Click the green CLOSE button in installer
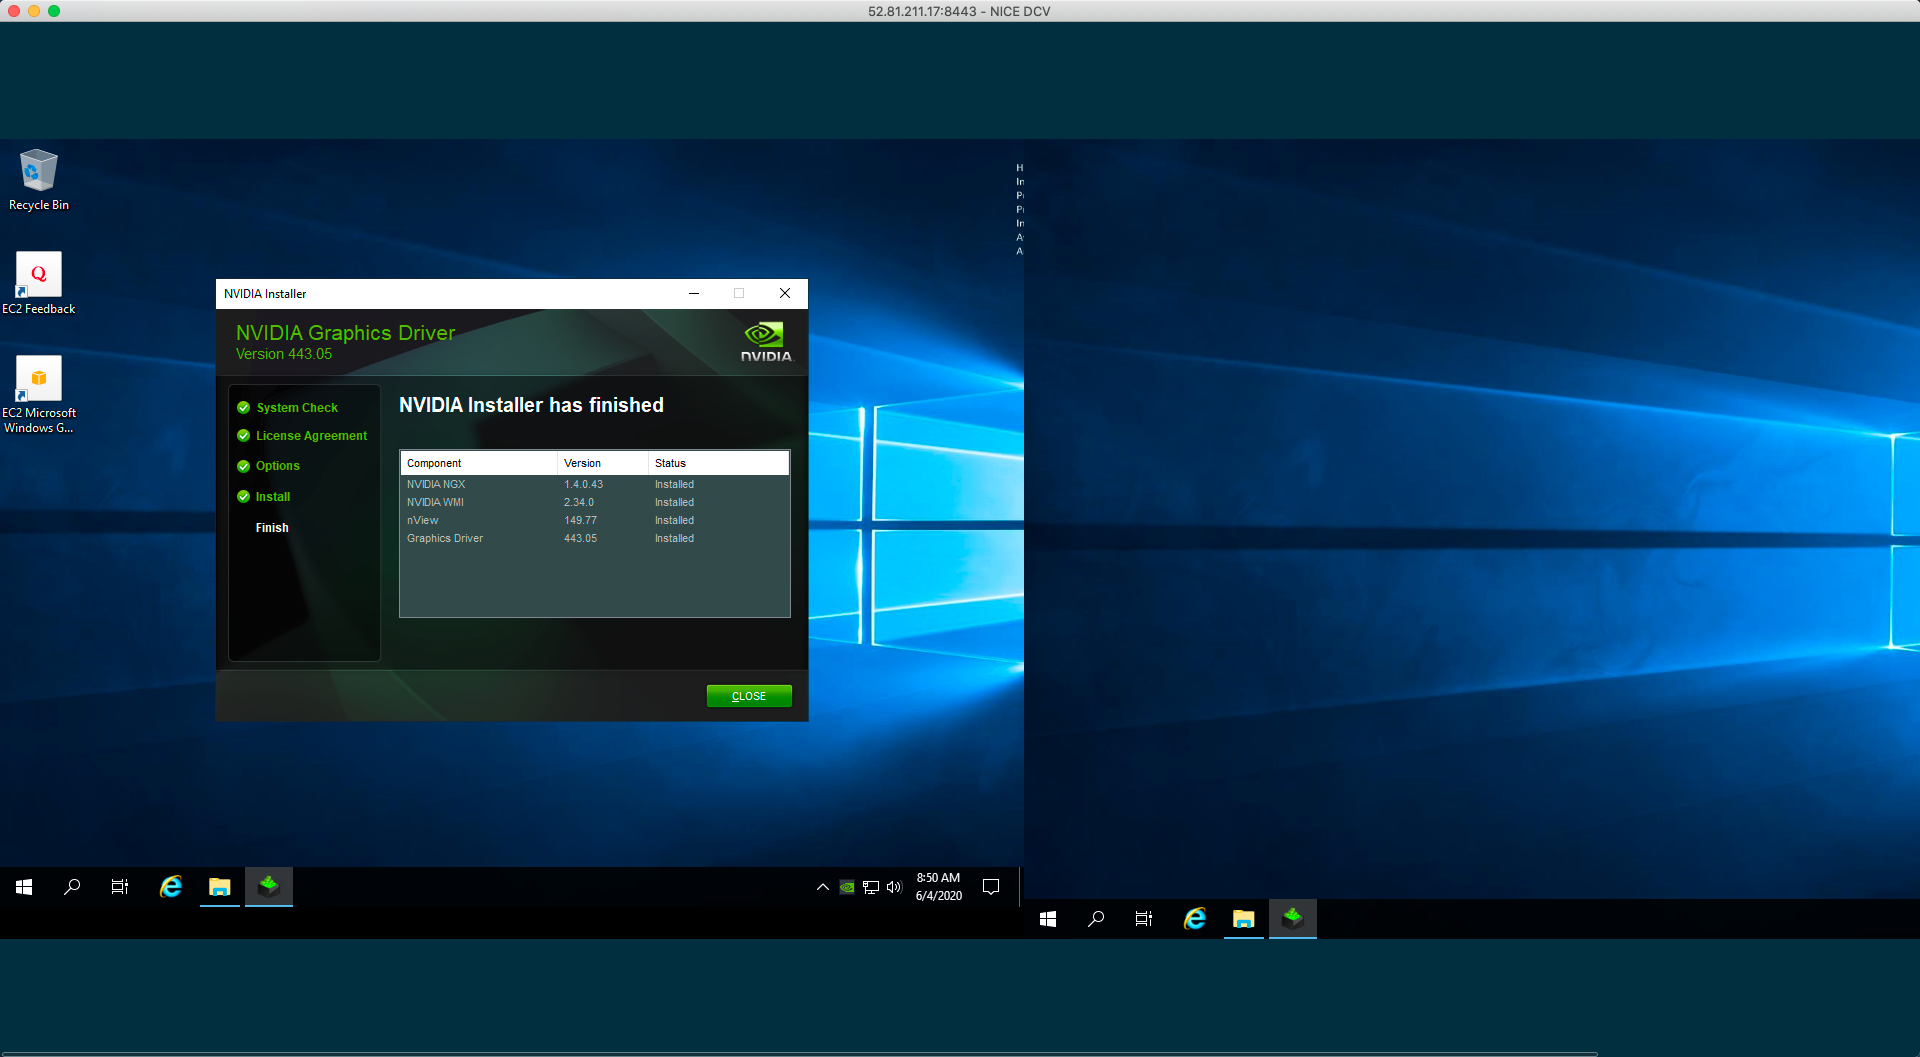1920x1057 pixels. pos(748,696)
